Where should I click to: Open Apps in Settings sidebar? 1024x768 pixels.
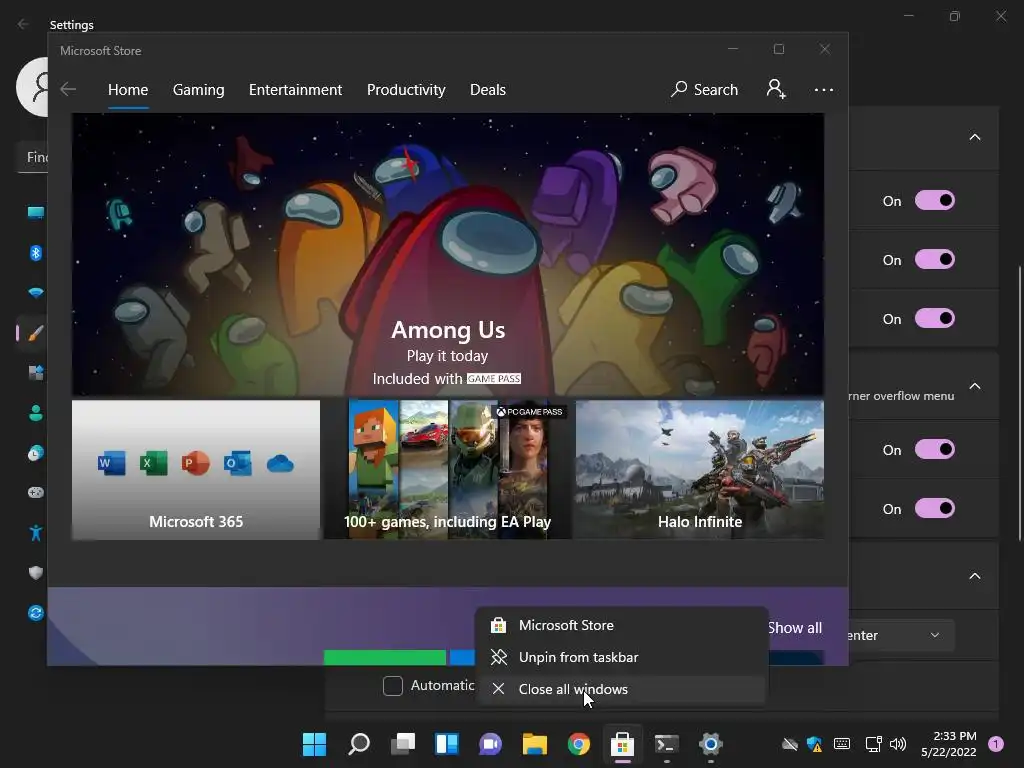(36, 373)
